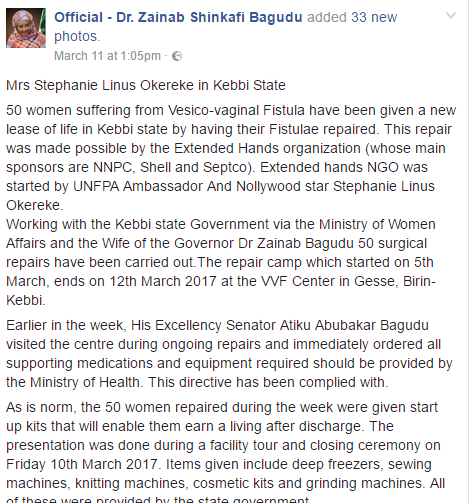The image size is (473, 503).
Task: Click the word photos under page name
Action: click(x=76, y=36)
